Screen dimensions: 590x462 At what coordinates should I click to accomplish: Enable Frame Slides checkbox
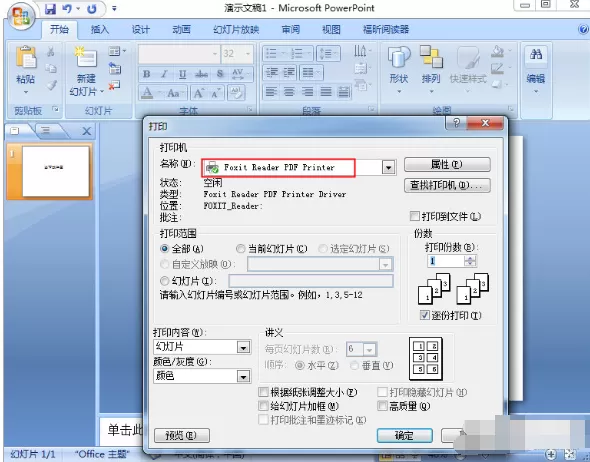(263, 406)
